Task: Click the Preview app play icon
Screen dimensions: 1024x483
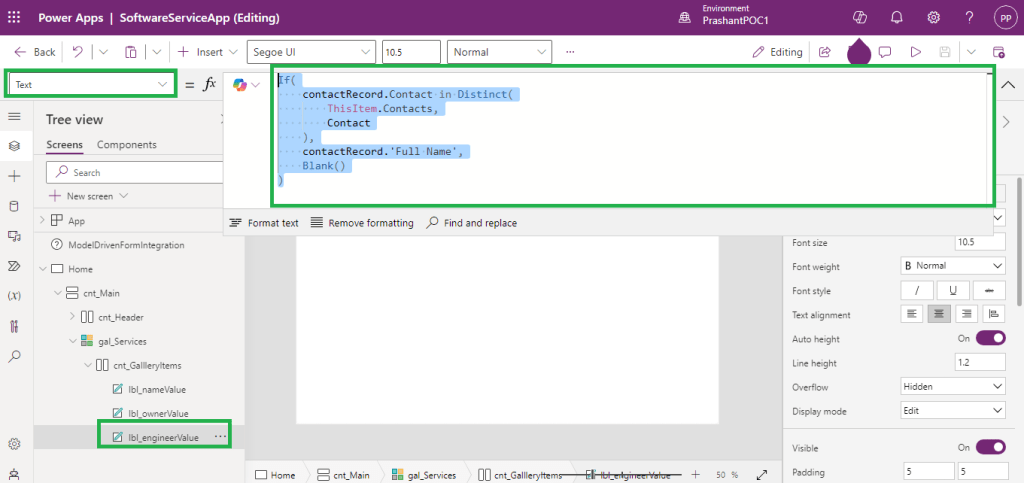Action: tap(915, 52)
